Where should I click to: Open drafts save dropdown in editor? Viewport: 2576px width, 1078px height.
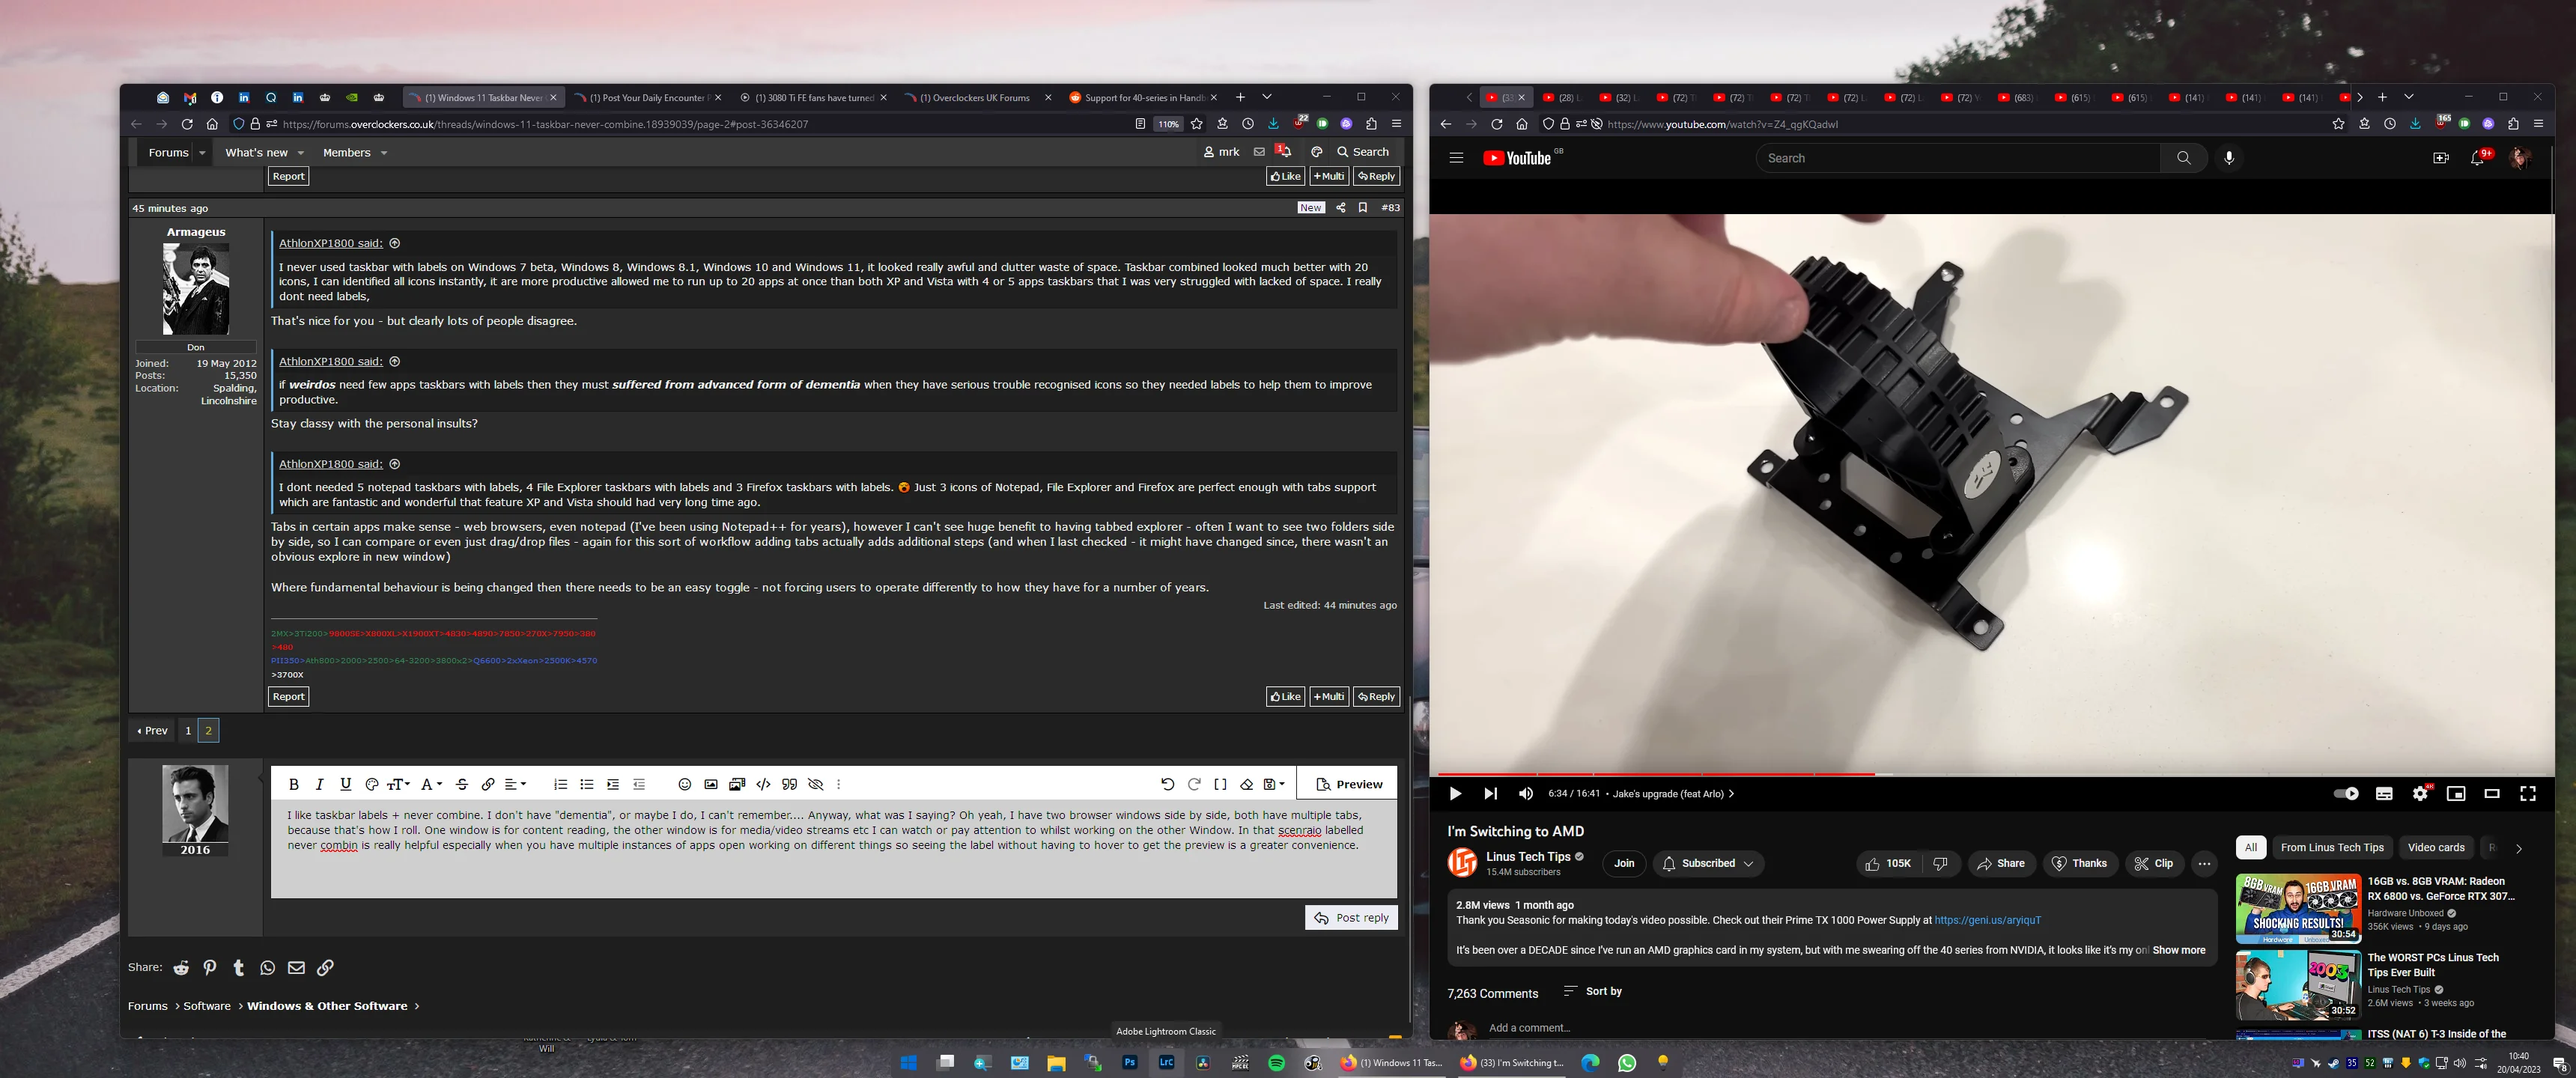tap(1274, 784)
